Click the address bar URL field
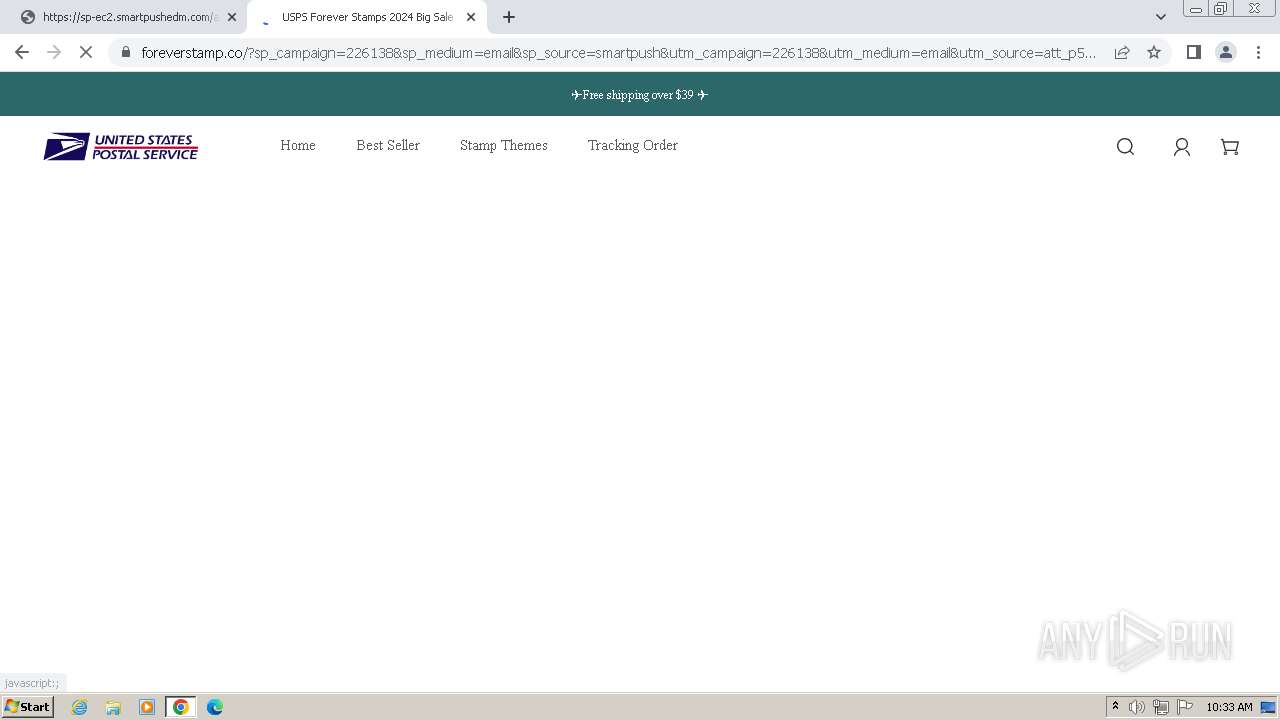1280x720 pixels. click(x=618, y=52)
